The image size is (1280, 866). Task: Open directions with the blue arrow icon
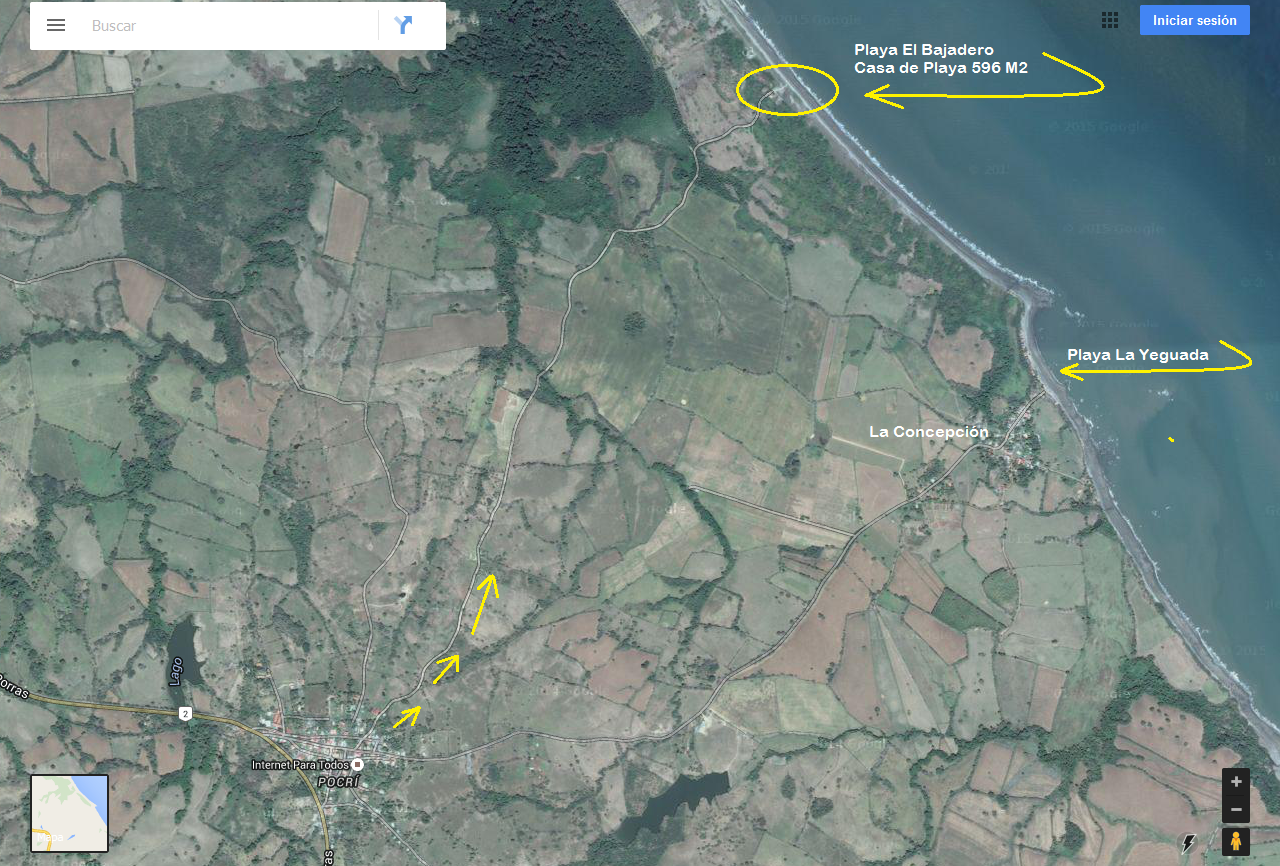tap(403, 25)
